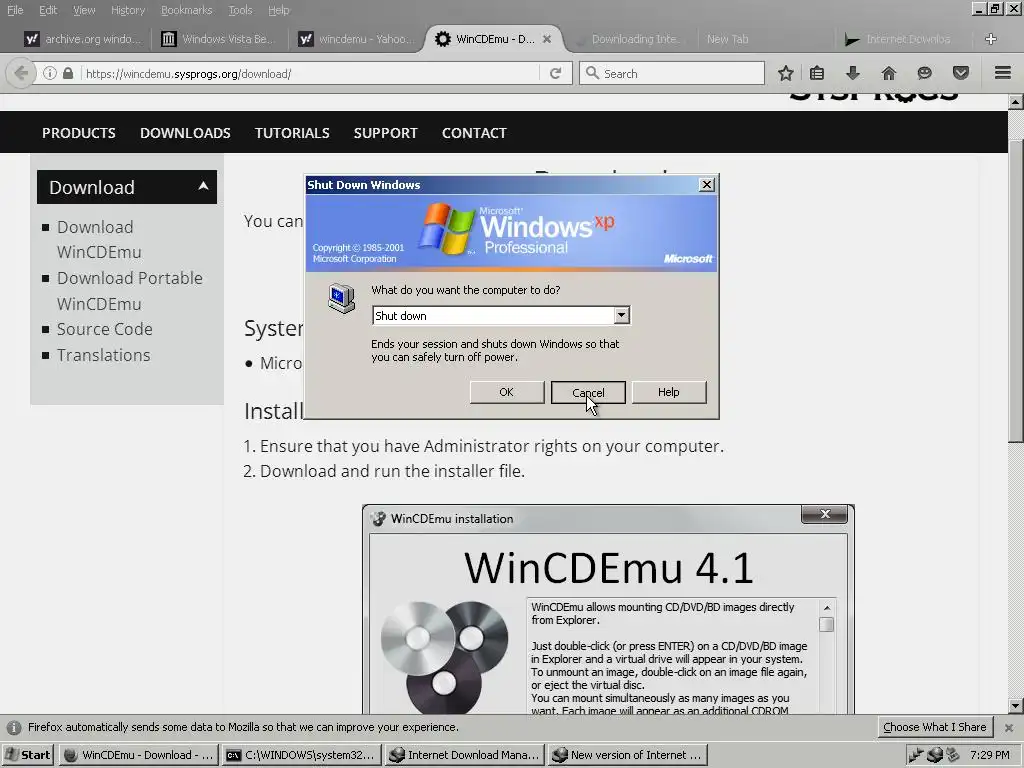This screenshot has height=768, width=1024.
Task: Open the View menu
Action: point(84,10)
